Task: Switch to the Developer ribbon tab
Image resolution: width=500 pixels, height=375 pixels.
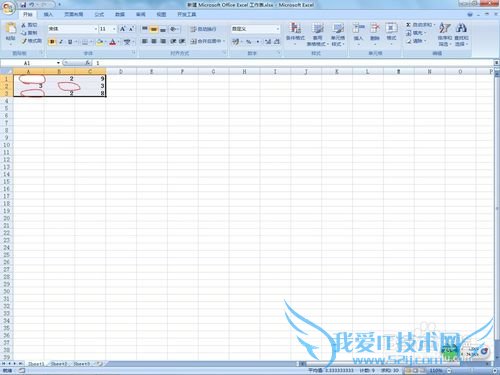Action: 187,14
